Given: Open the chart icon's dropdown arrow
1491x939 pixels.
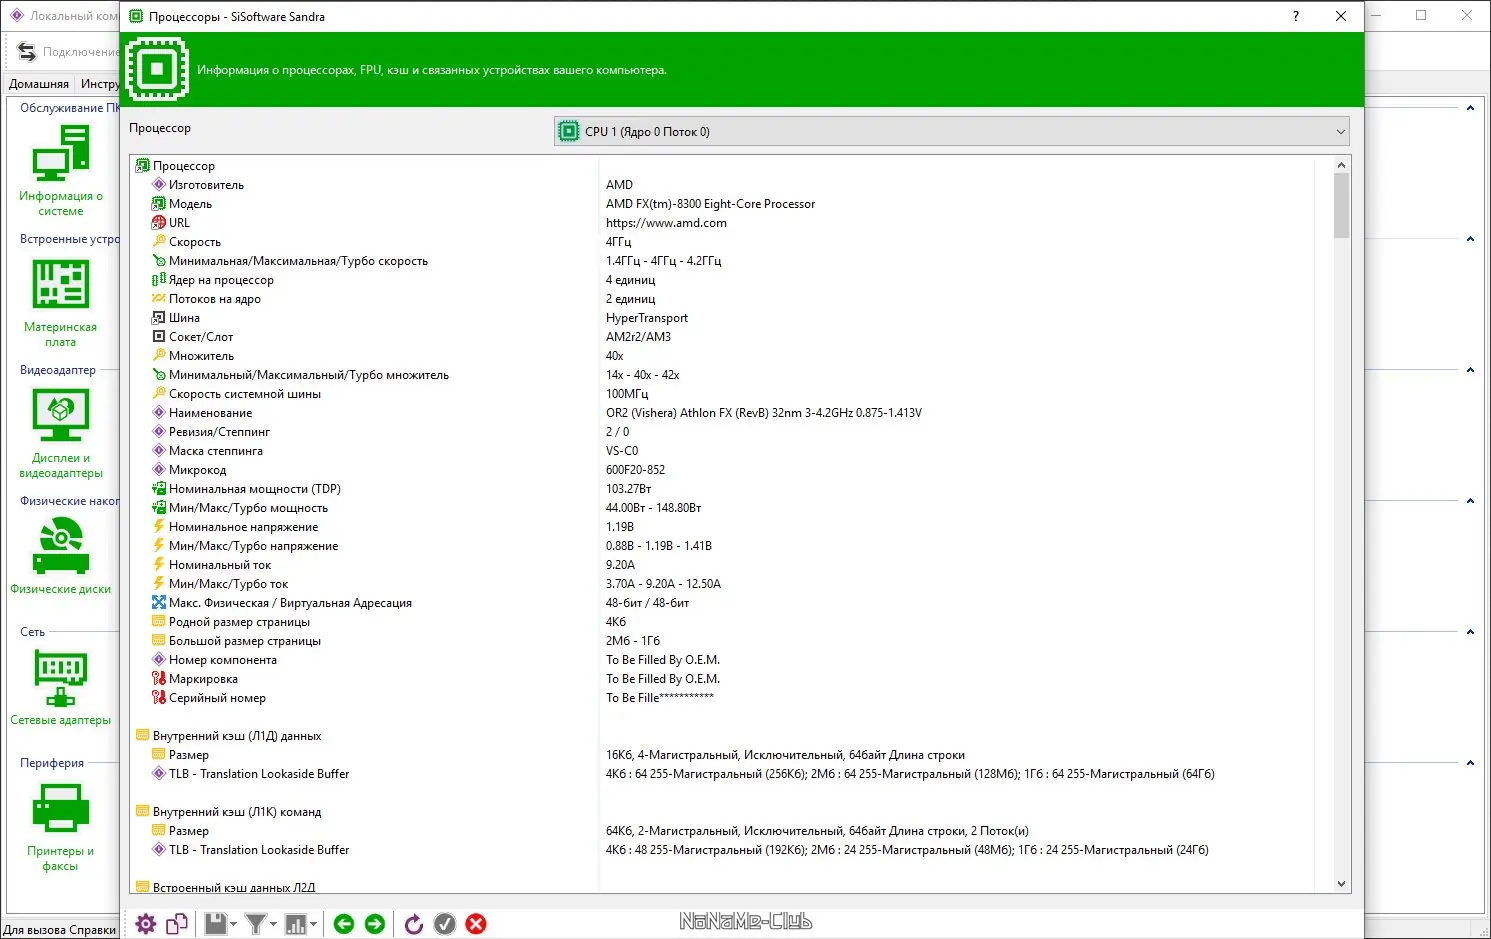Looking at the screenshot, I should coord(314,924).
